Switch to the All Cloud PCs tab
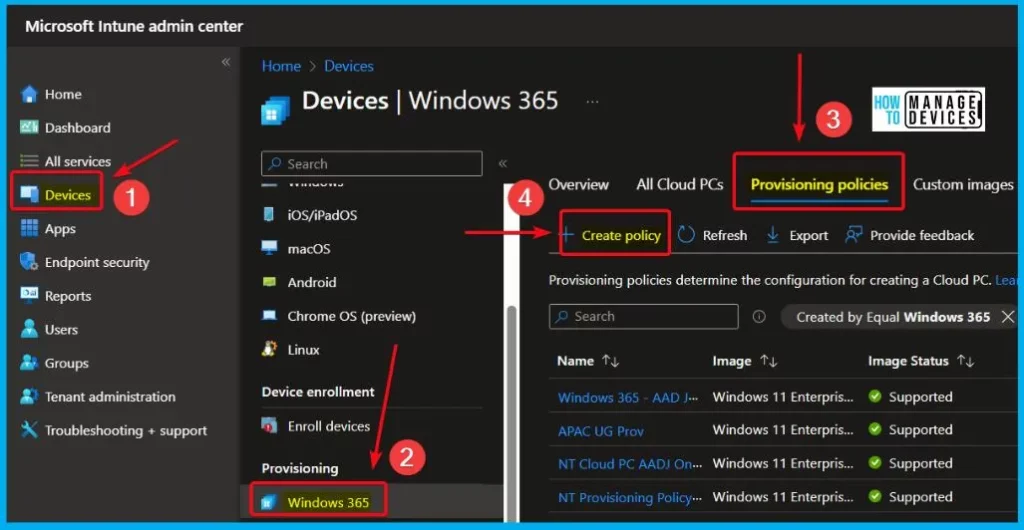 click(x=680, y=185)
